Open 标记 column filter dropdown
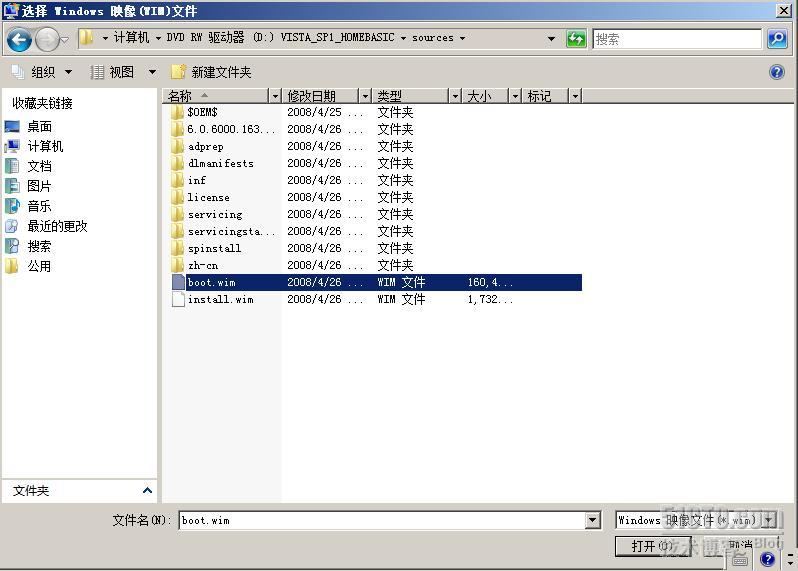The height and width of the screenshot is (571, 798). (x=575, y=96)
